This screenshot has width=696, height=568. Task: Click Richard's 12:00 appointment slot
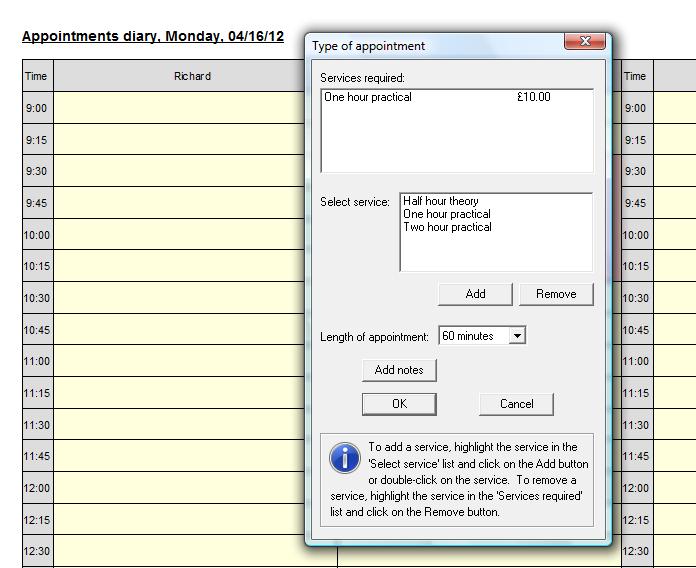tap(178, 488)
